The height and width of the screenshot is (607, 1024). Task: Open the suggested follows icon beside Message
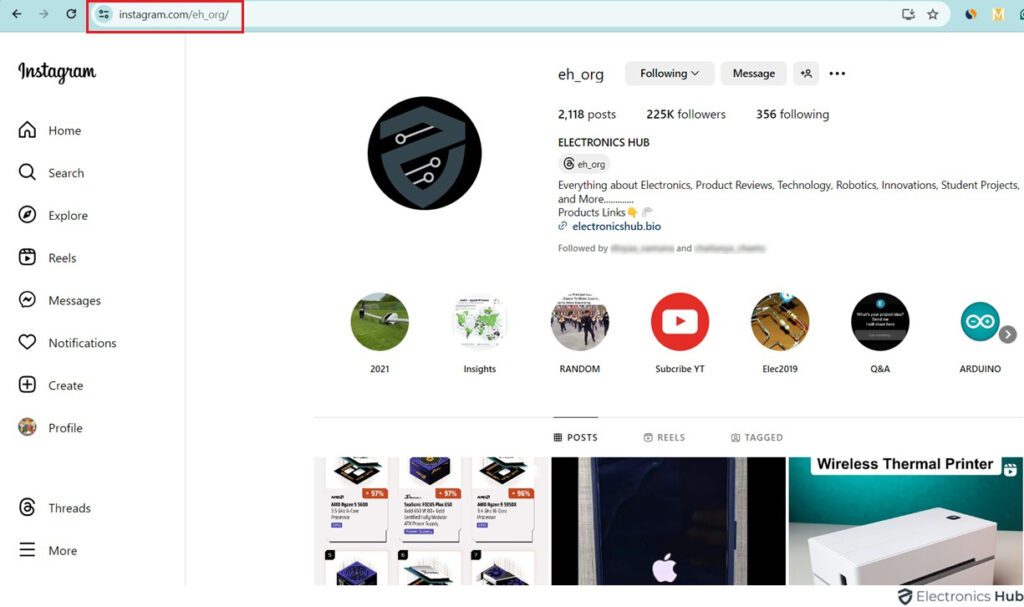(x=807, y=73)
